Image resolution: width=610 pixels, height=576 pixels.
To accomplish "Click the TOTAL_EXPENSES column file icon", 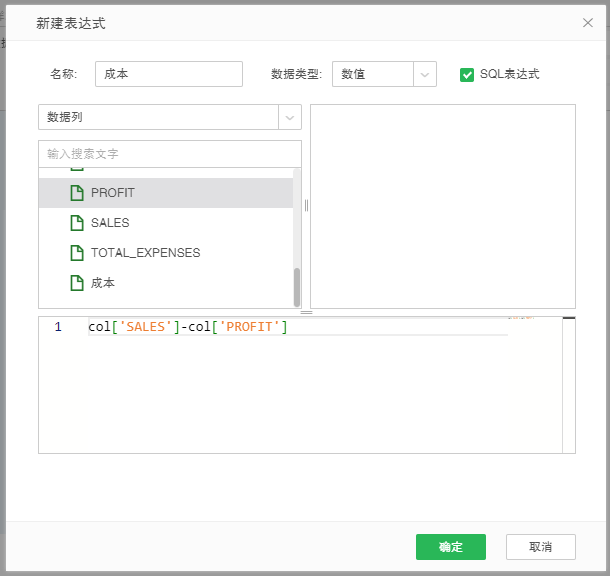I will pyautogui.click(x=76, y=253).
